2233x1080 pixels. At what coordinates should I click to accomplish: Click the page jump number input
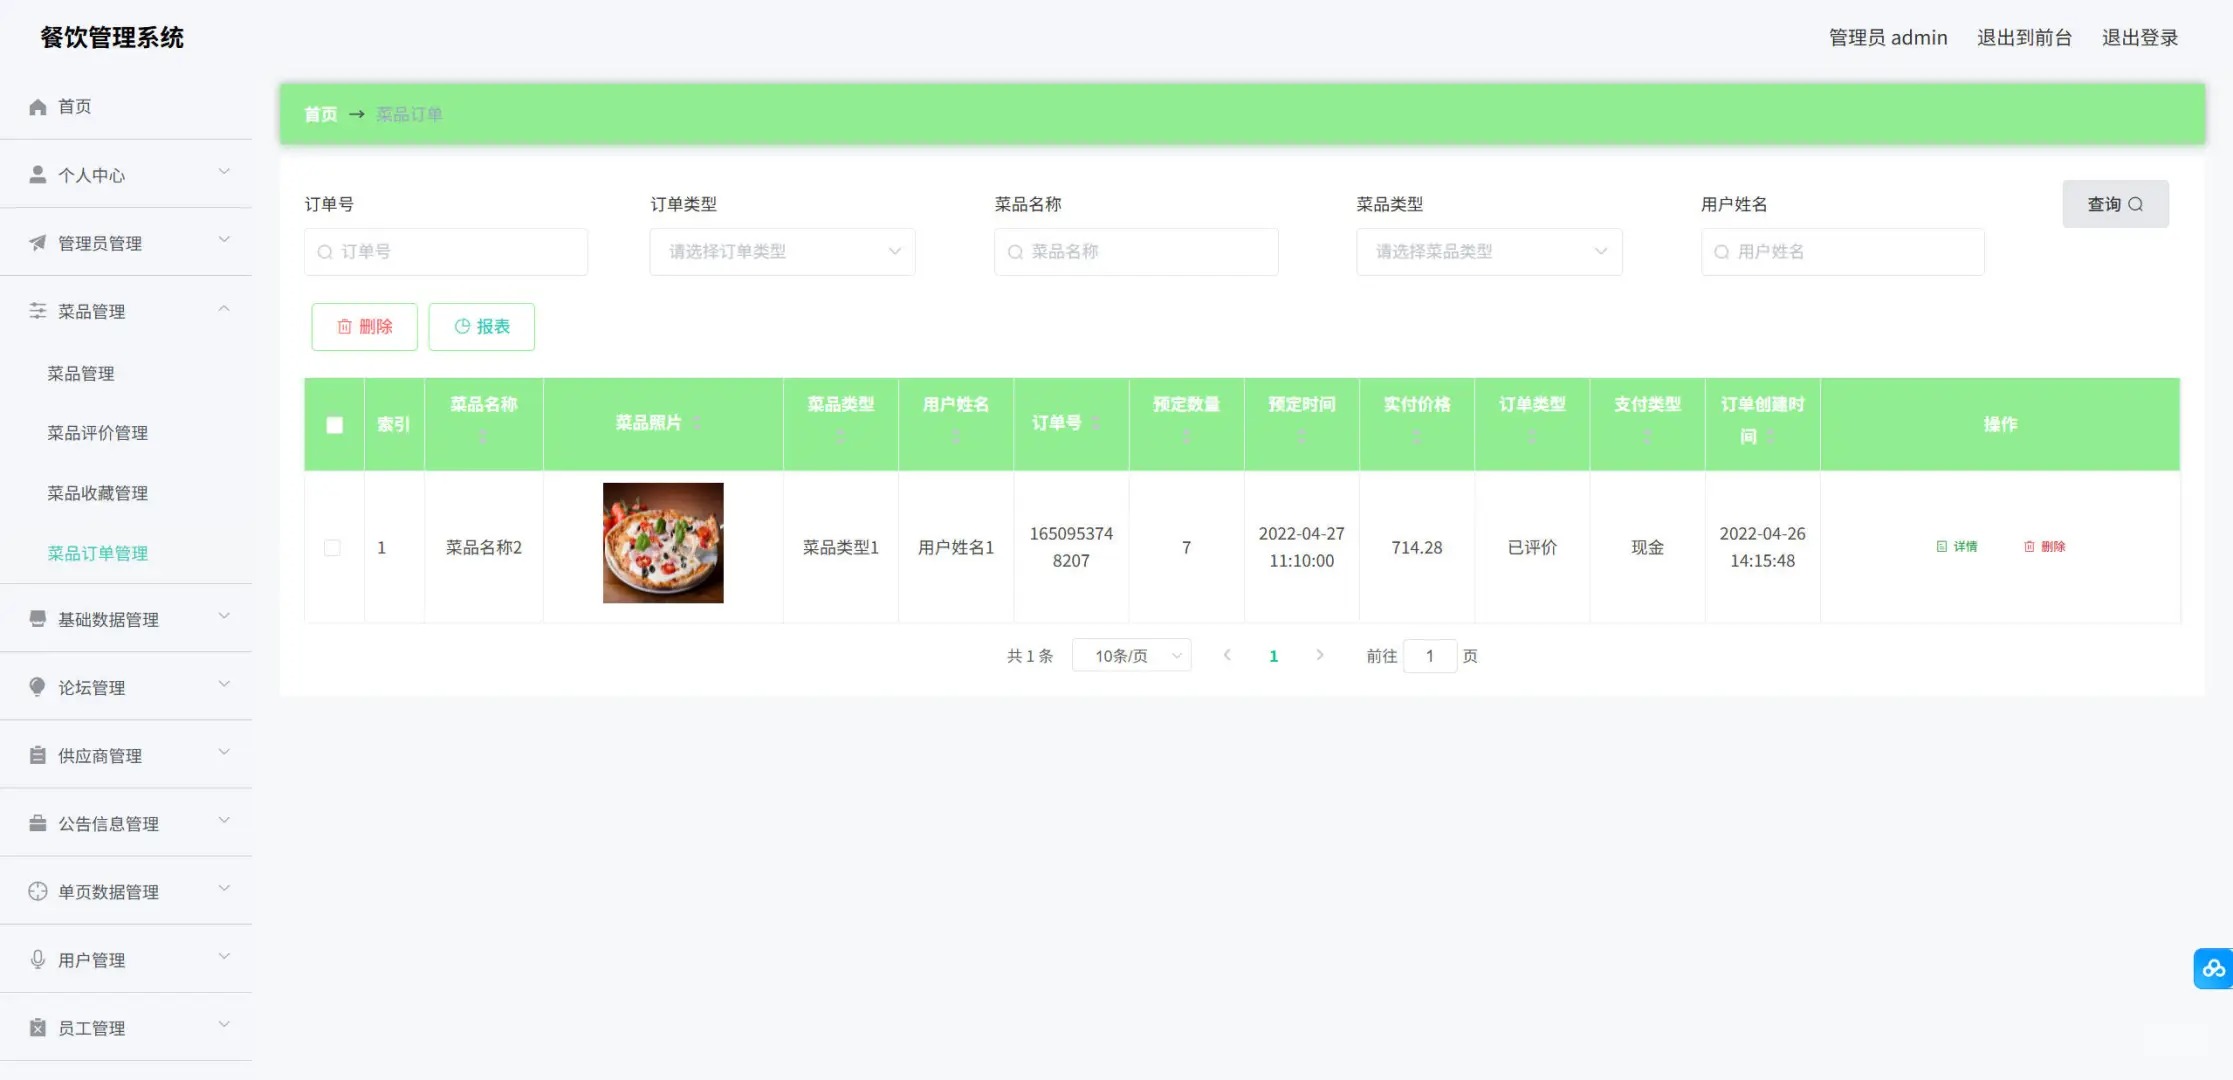point(1430,656)
